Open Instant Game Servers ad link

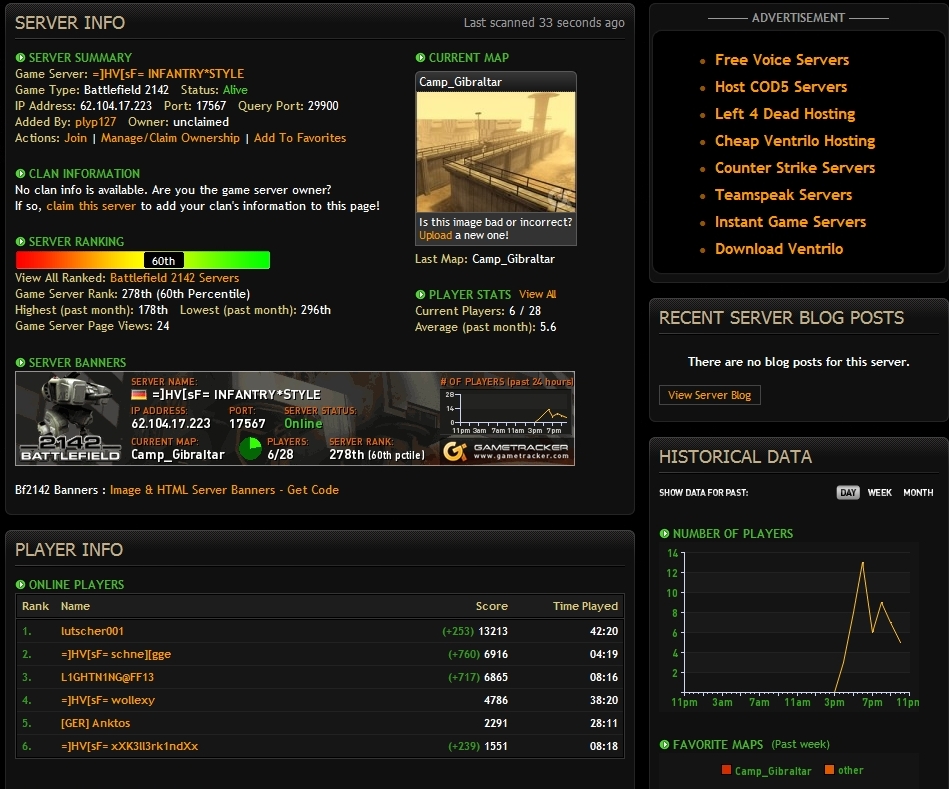pos(790,222)
